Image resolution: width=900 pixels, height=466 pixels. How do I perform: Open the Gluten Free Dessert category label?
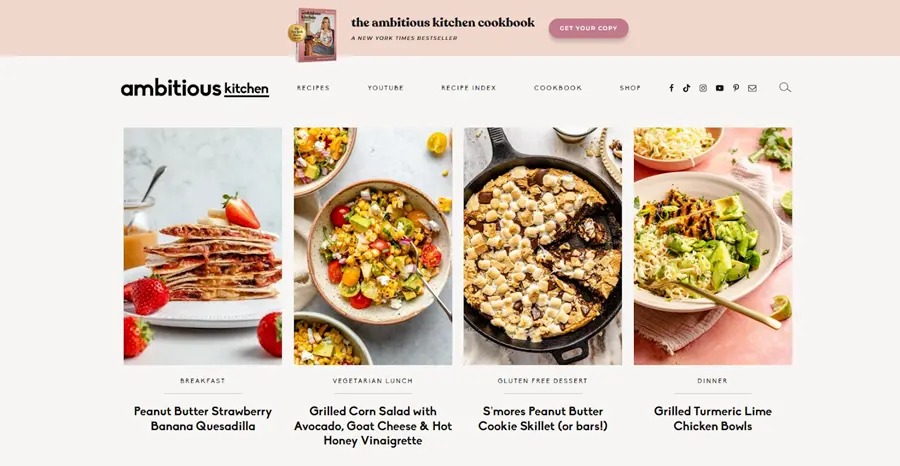(x=542, y=380)
